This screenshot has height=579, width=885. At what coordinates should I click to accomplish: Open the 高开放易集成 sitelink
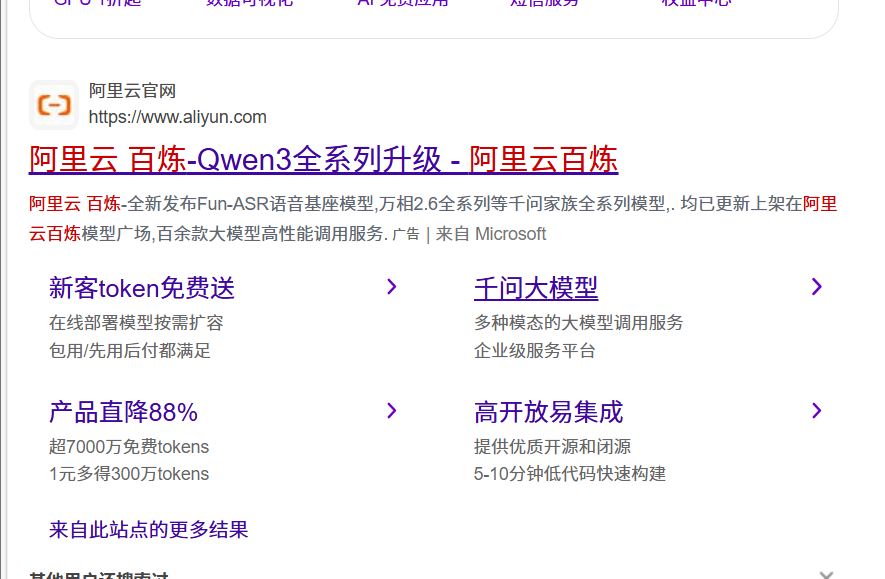tap(548, 412)
